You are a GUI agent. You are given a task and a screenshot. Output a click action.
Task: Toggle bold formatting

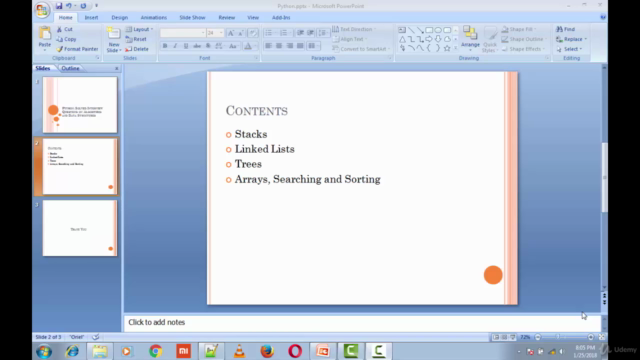coord(165,46)
